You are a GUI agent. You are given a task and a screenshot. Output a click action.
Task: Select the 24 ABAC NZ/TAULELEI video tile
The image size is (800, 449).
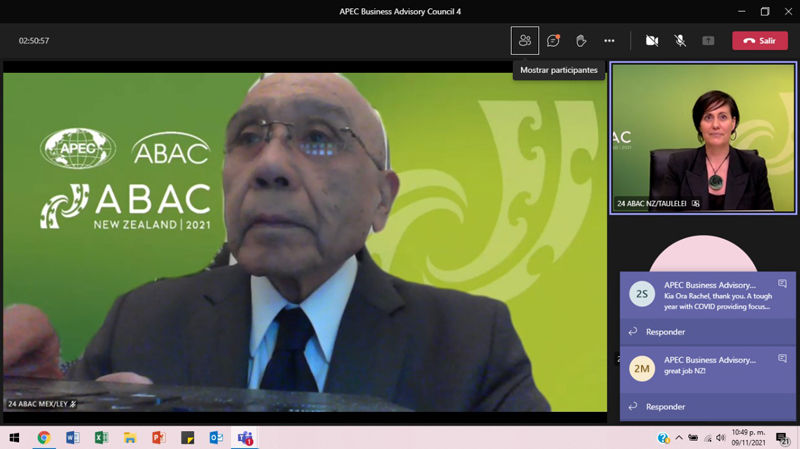coord(703,138)
